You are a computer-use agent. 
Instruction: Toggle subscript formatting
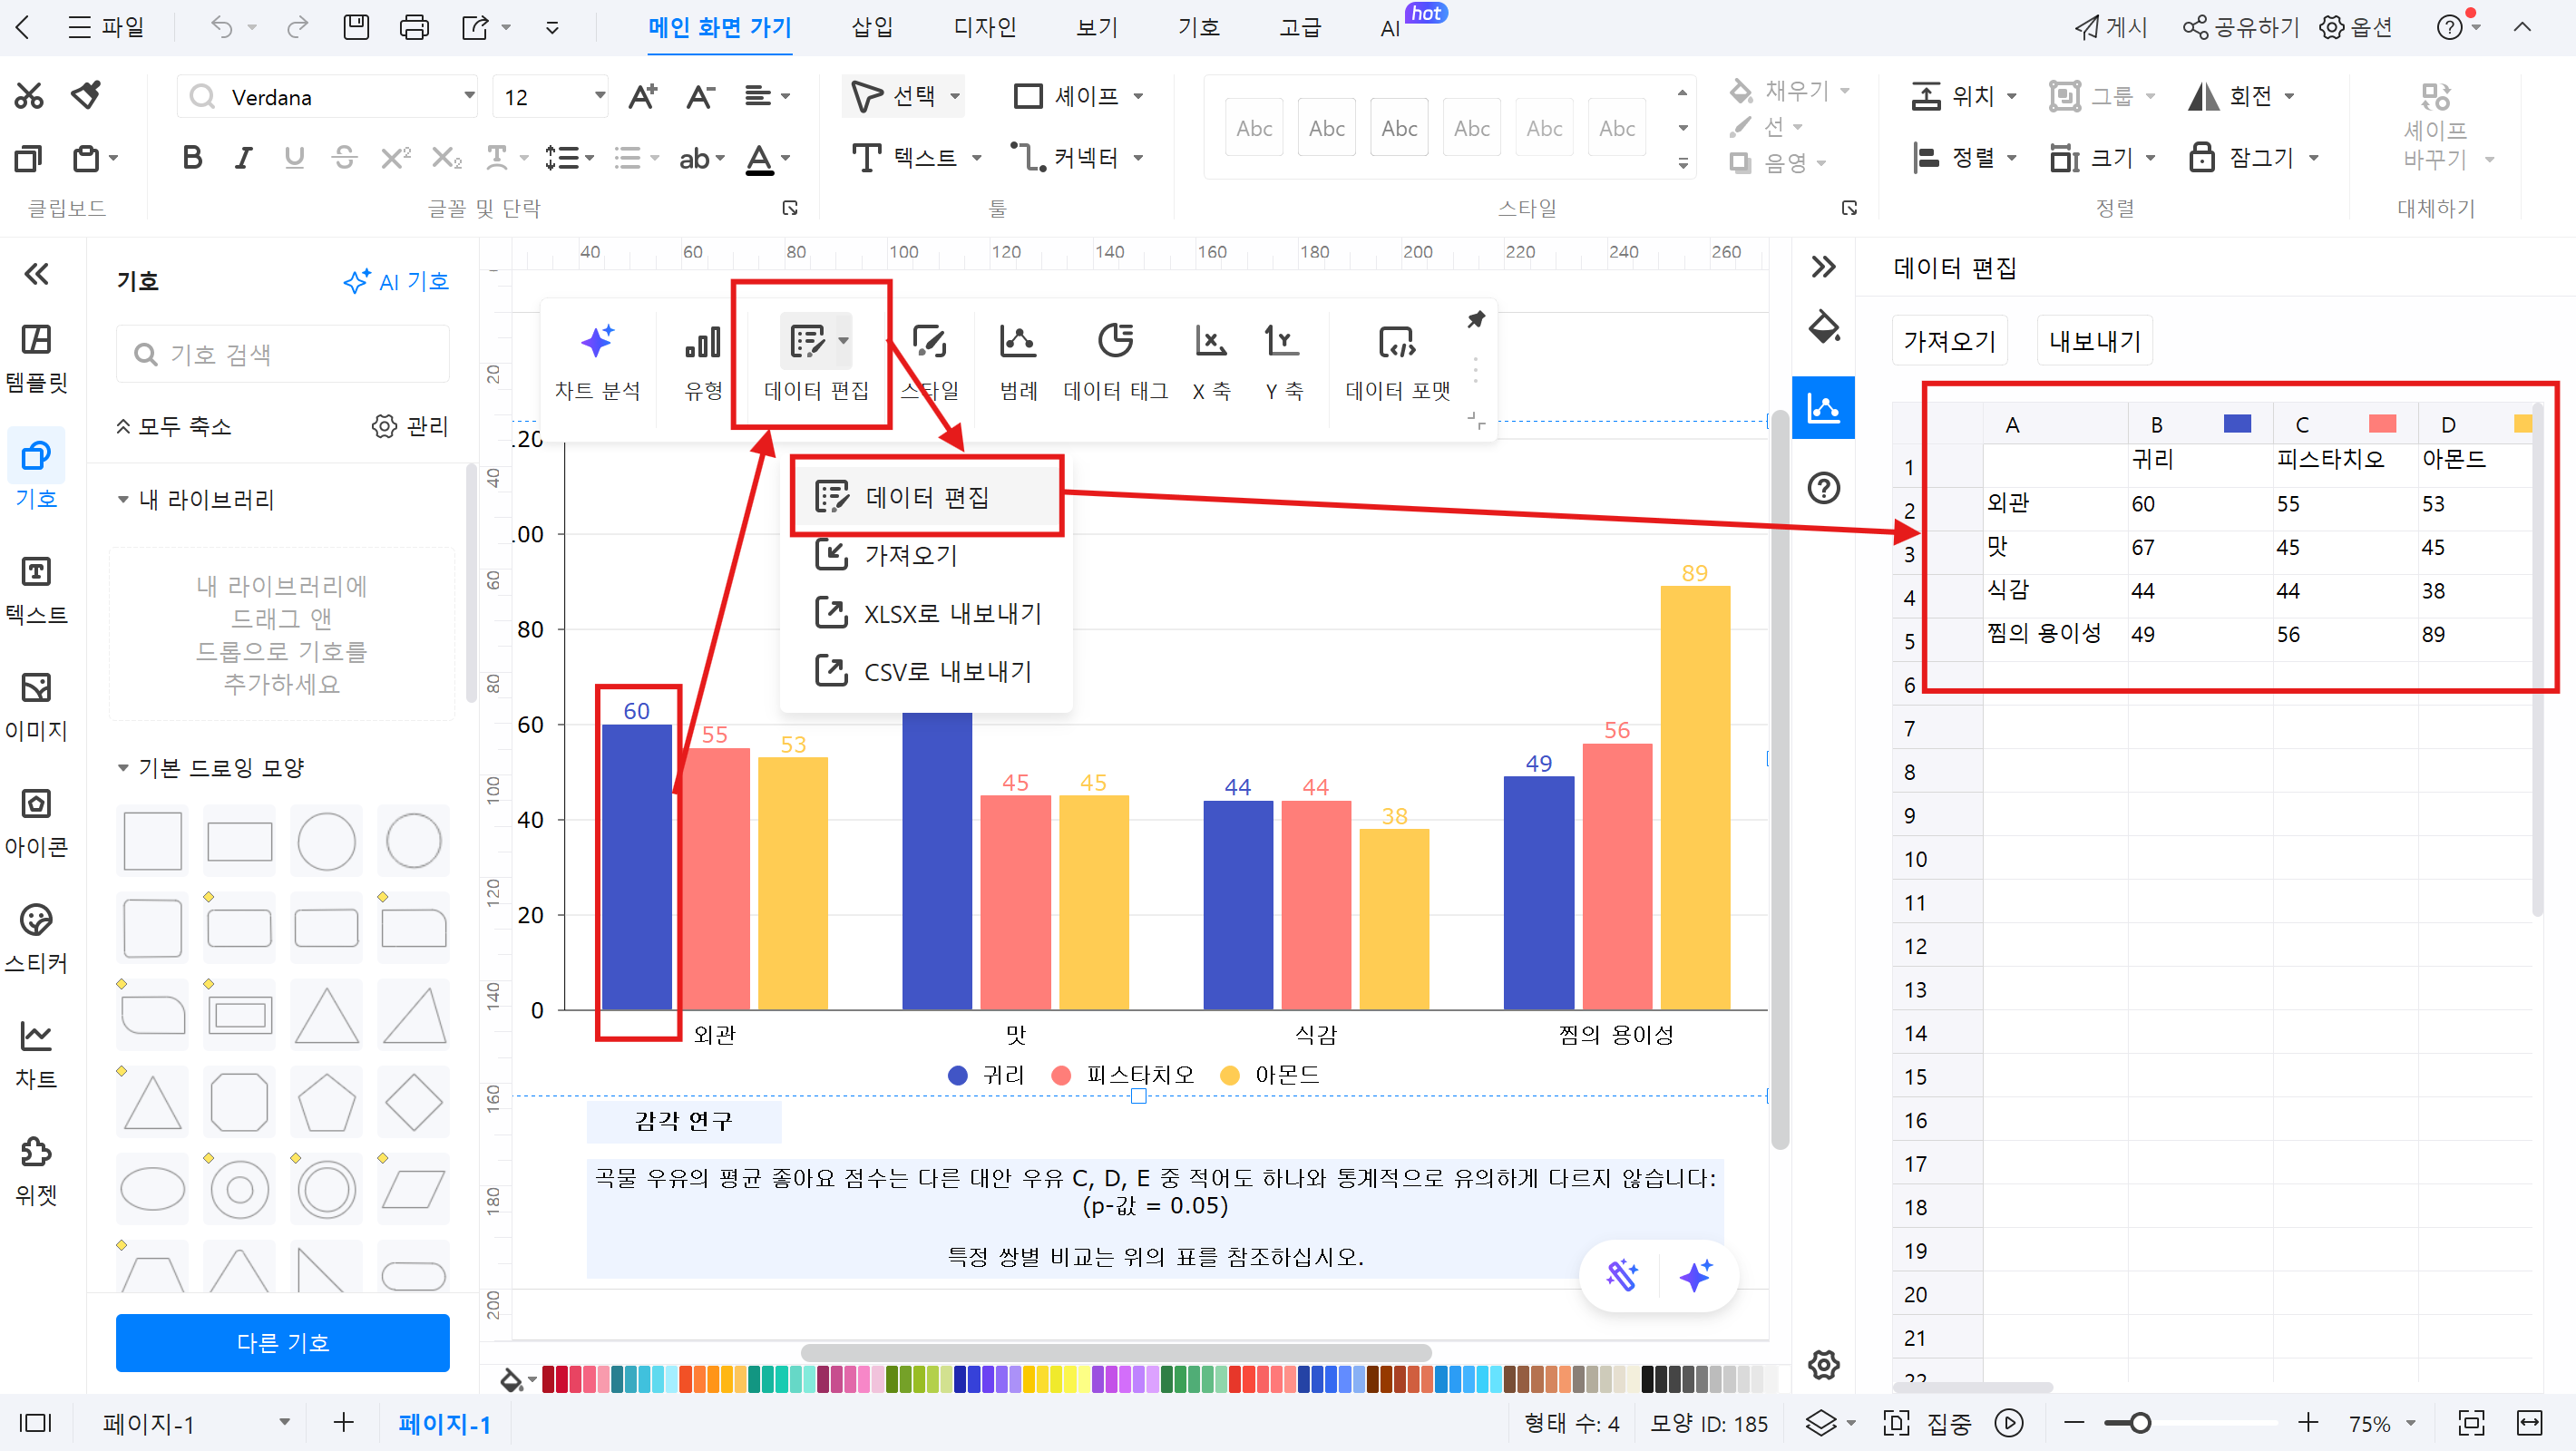(447, 158)
